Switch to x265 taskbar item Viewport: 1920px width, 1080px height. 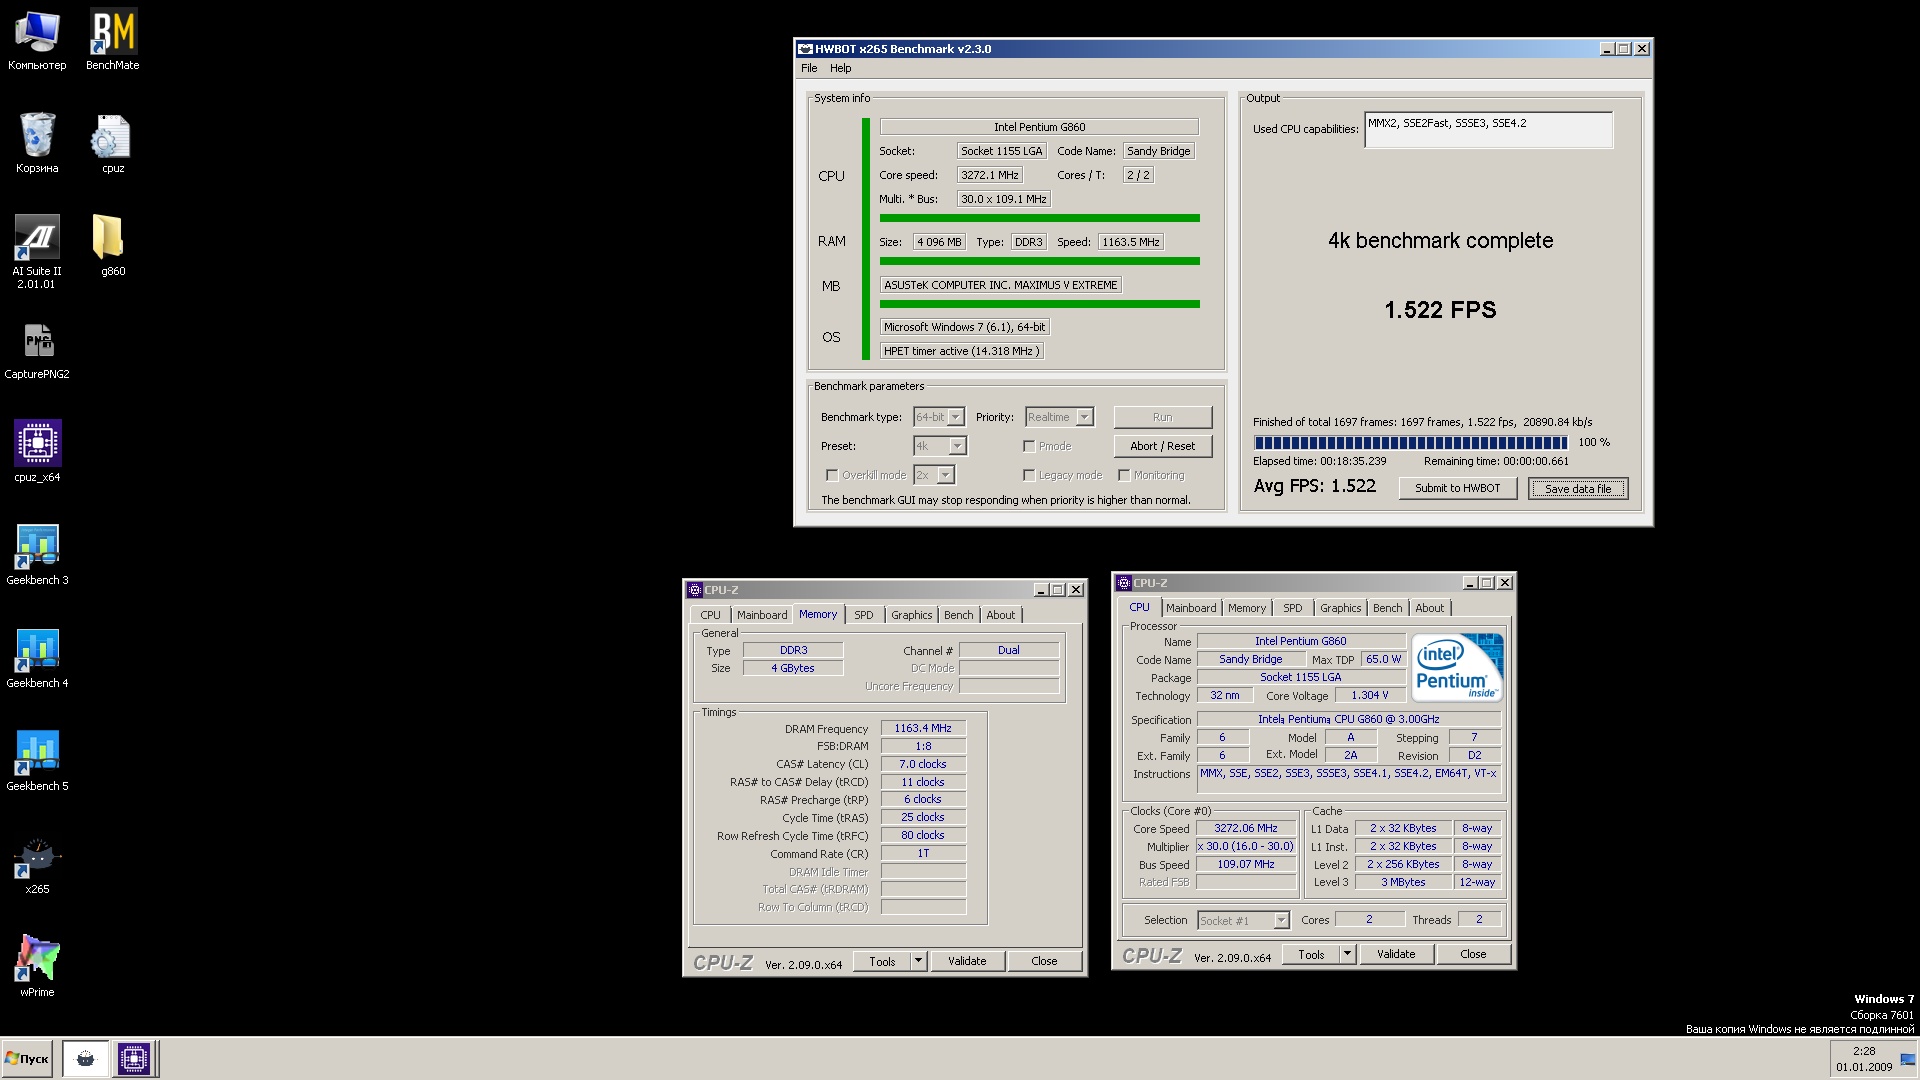[85, 1058]
